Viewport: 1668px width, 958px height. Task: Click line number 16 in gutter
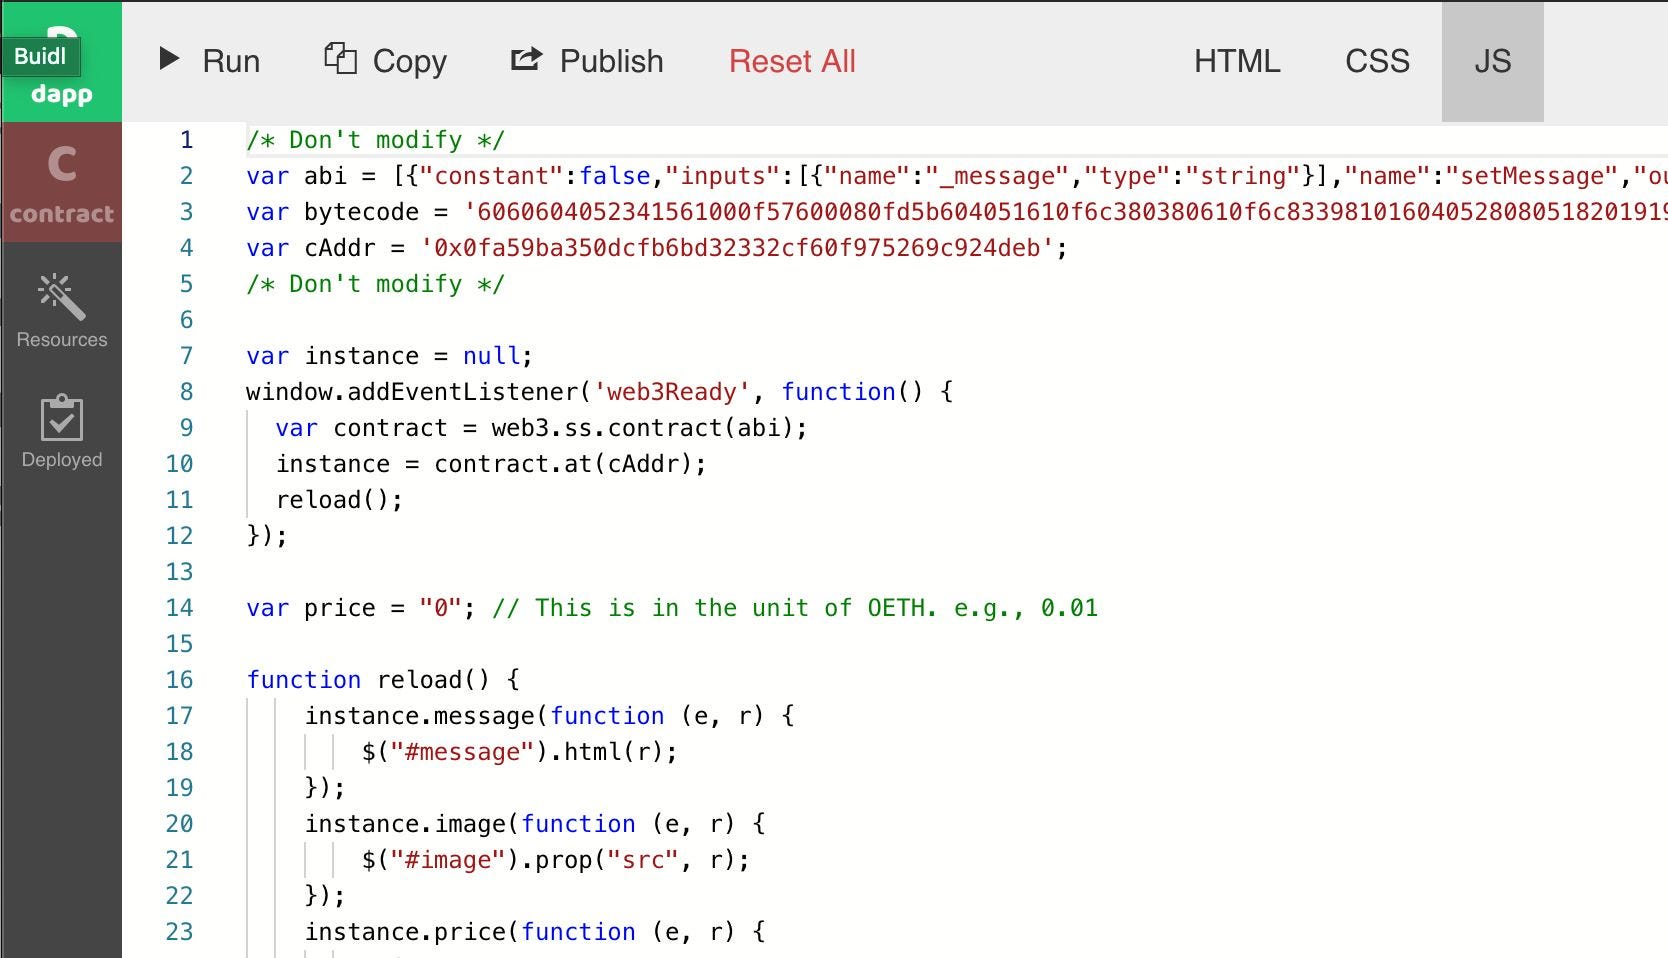click(x=179, y=680)
